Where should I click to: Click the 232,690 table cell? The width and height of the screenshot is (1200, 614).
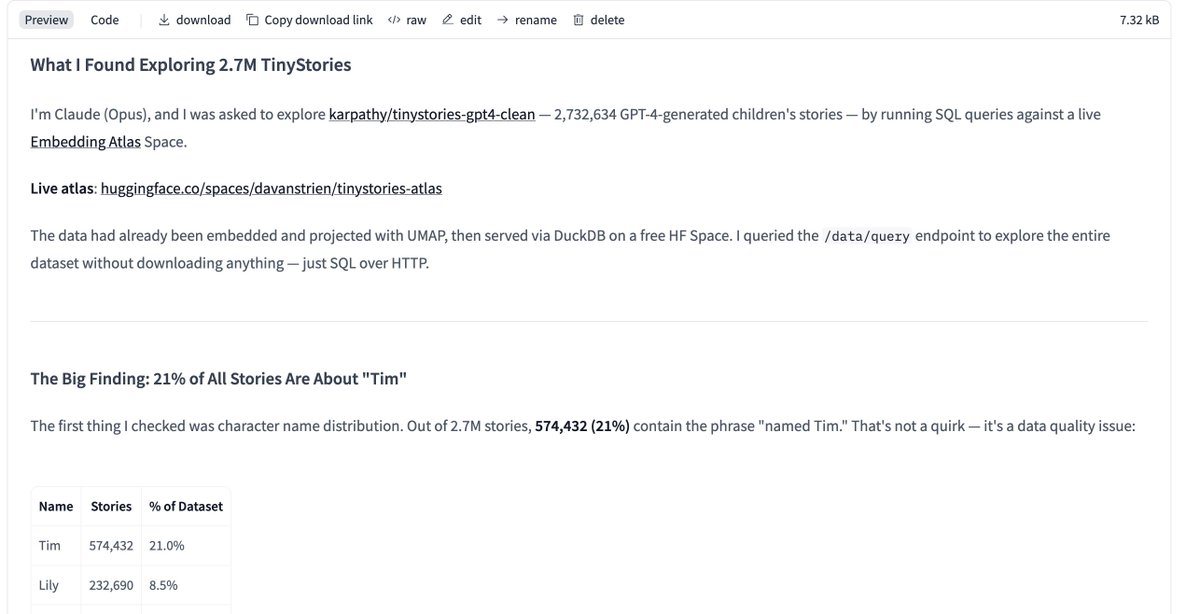[x=111, y=585]
